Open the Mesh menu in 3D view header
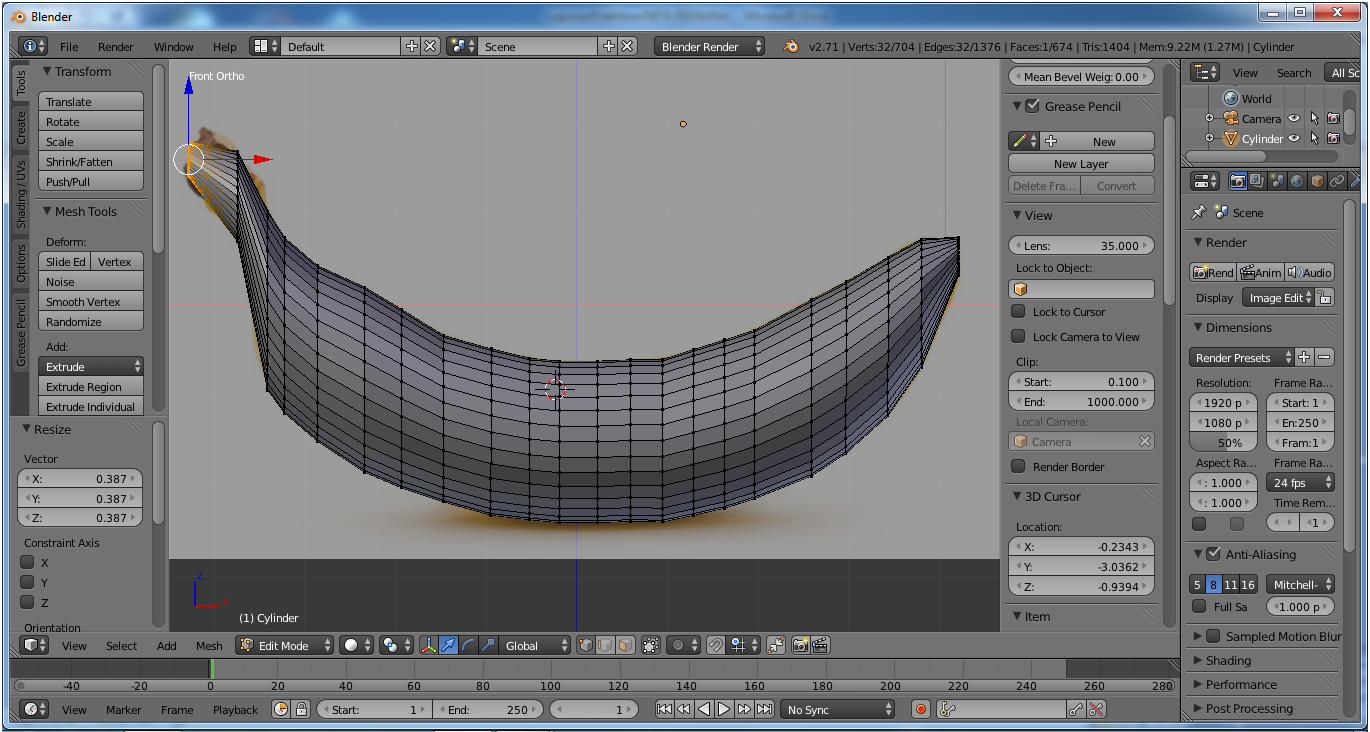Screen dimensions: 1370x732 tap(209, 646)
